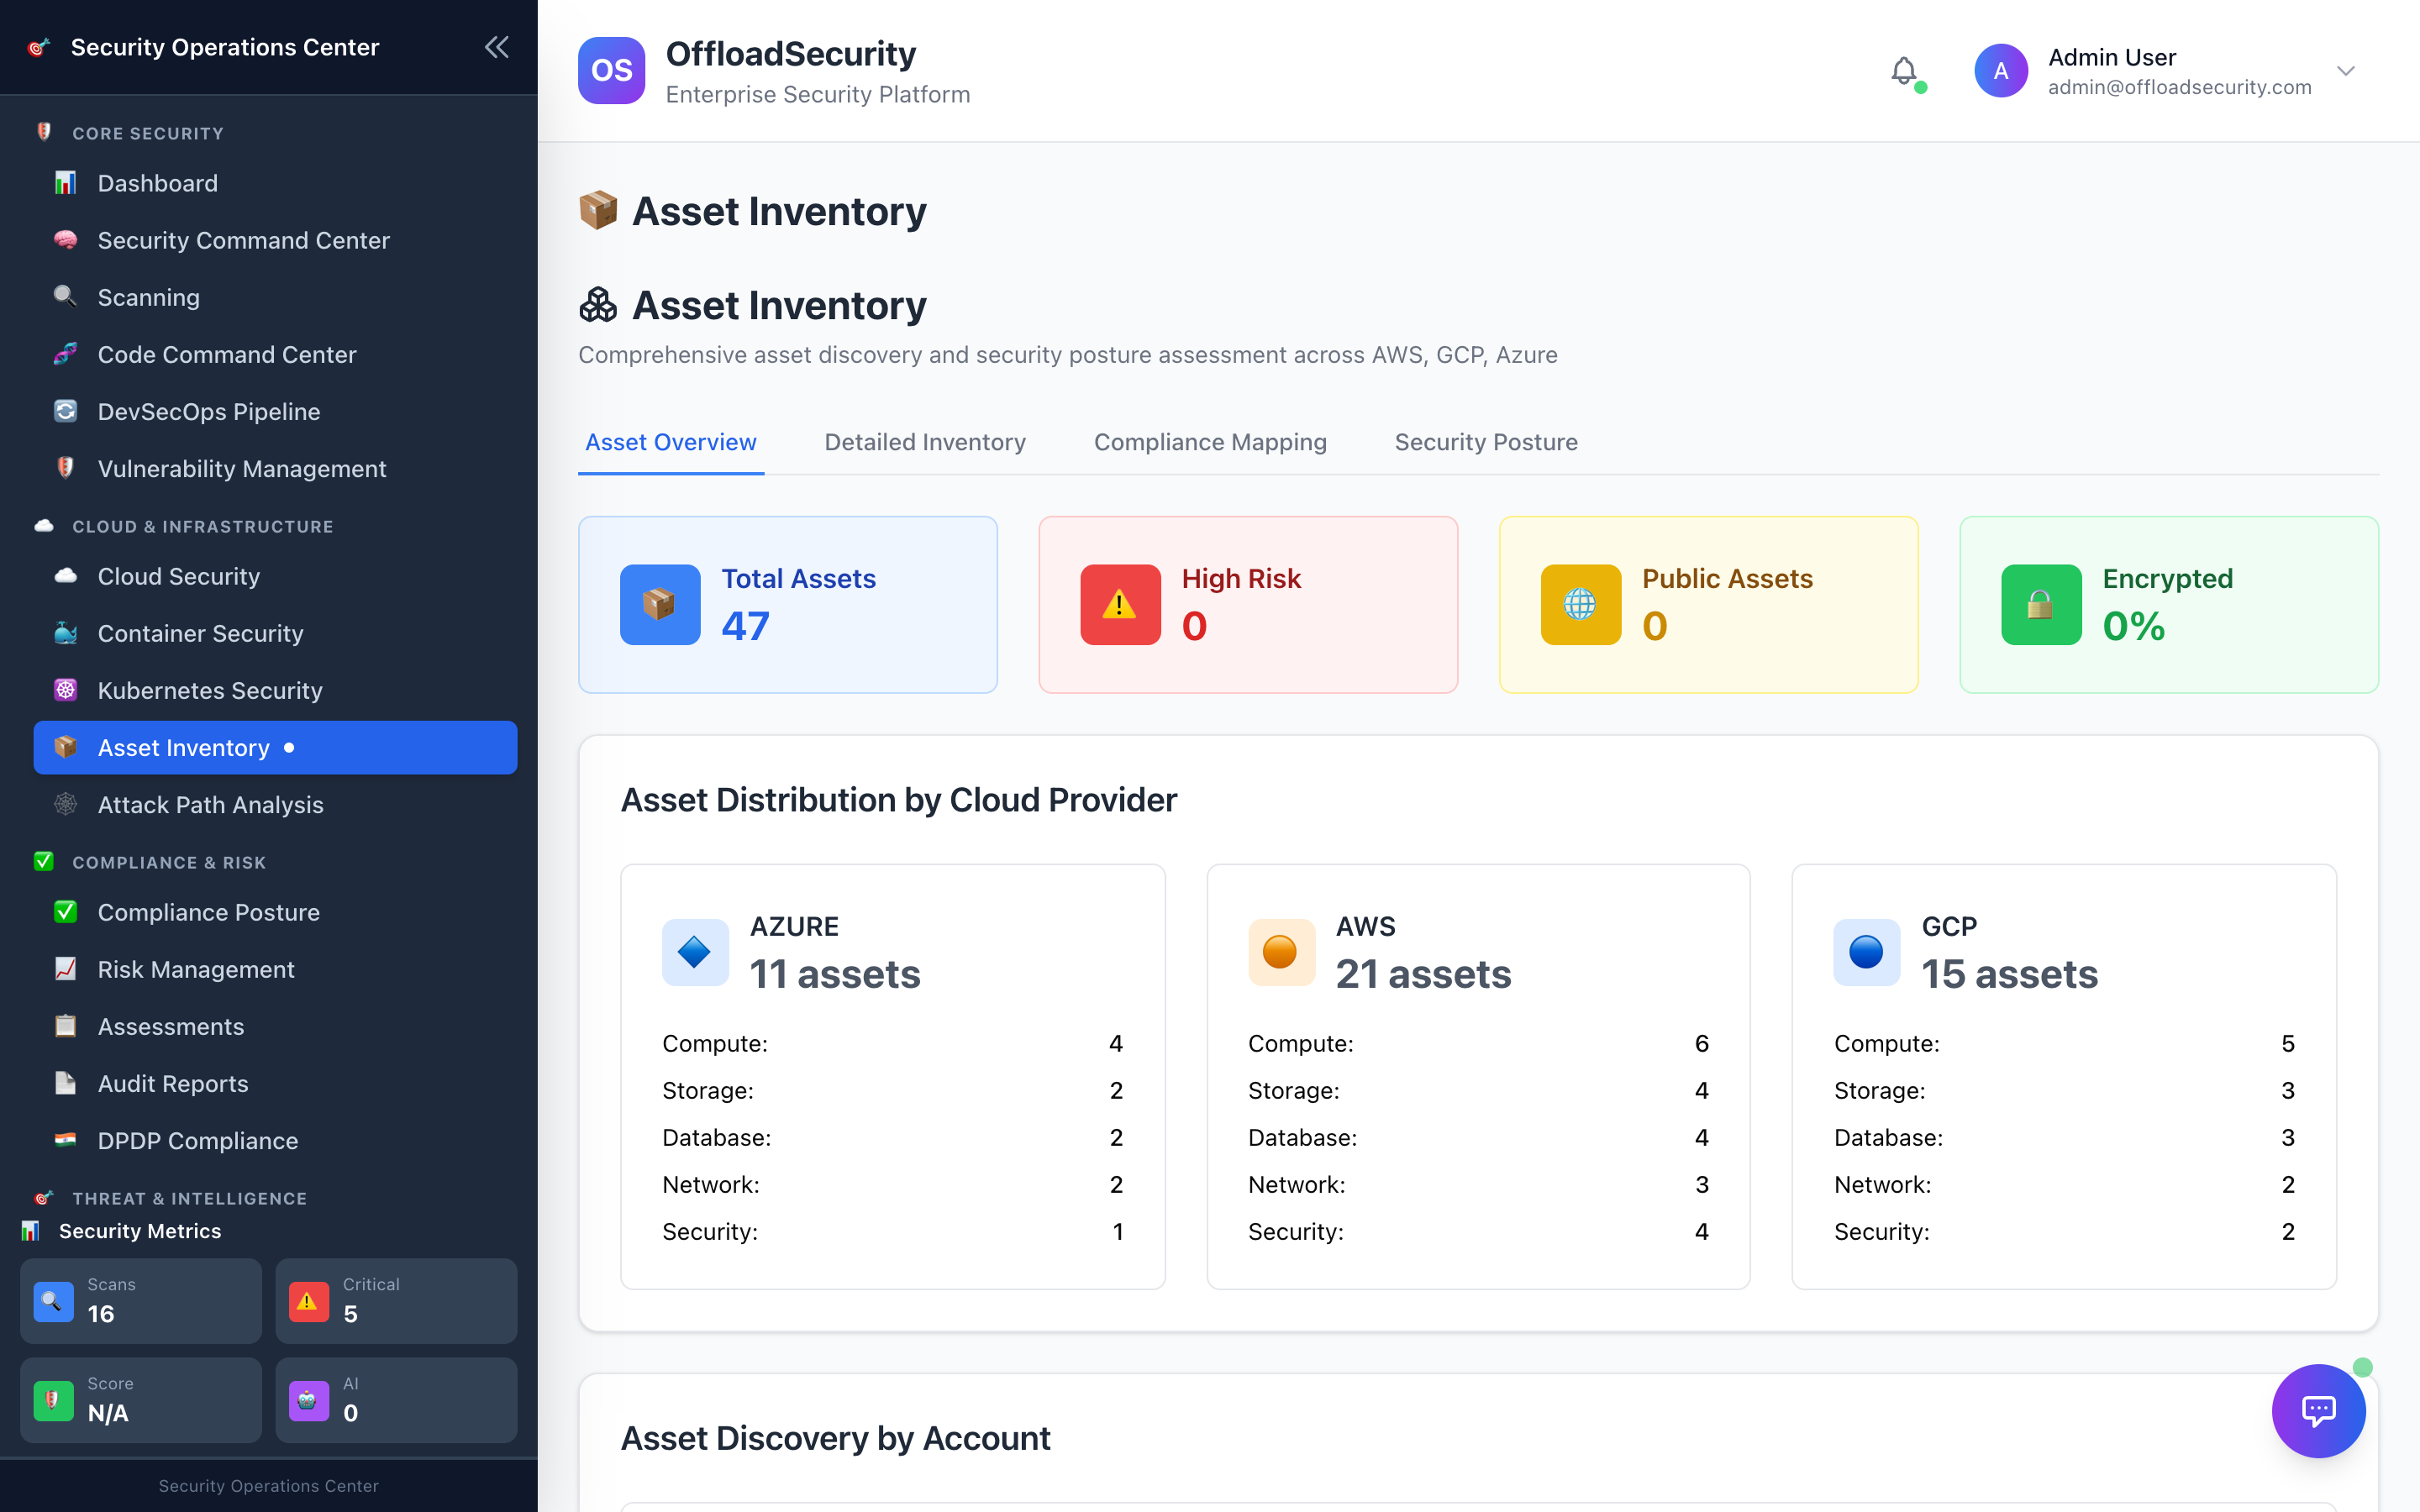Collapse the sidebar with double-chevron icon
Screen dimensions: 2420x1512
[x=497, y=47]
